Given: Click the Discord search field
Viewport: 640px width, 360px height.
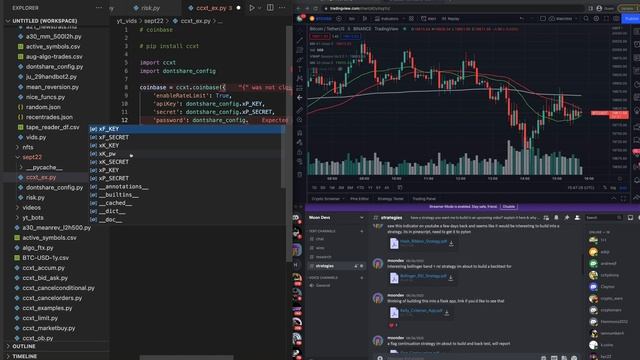Looking at the screenshot, I should tap(604, 218).
